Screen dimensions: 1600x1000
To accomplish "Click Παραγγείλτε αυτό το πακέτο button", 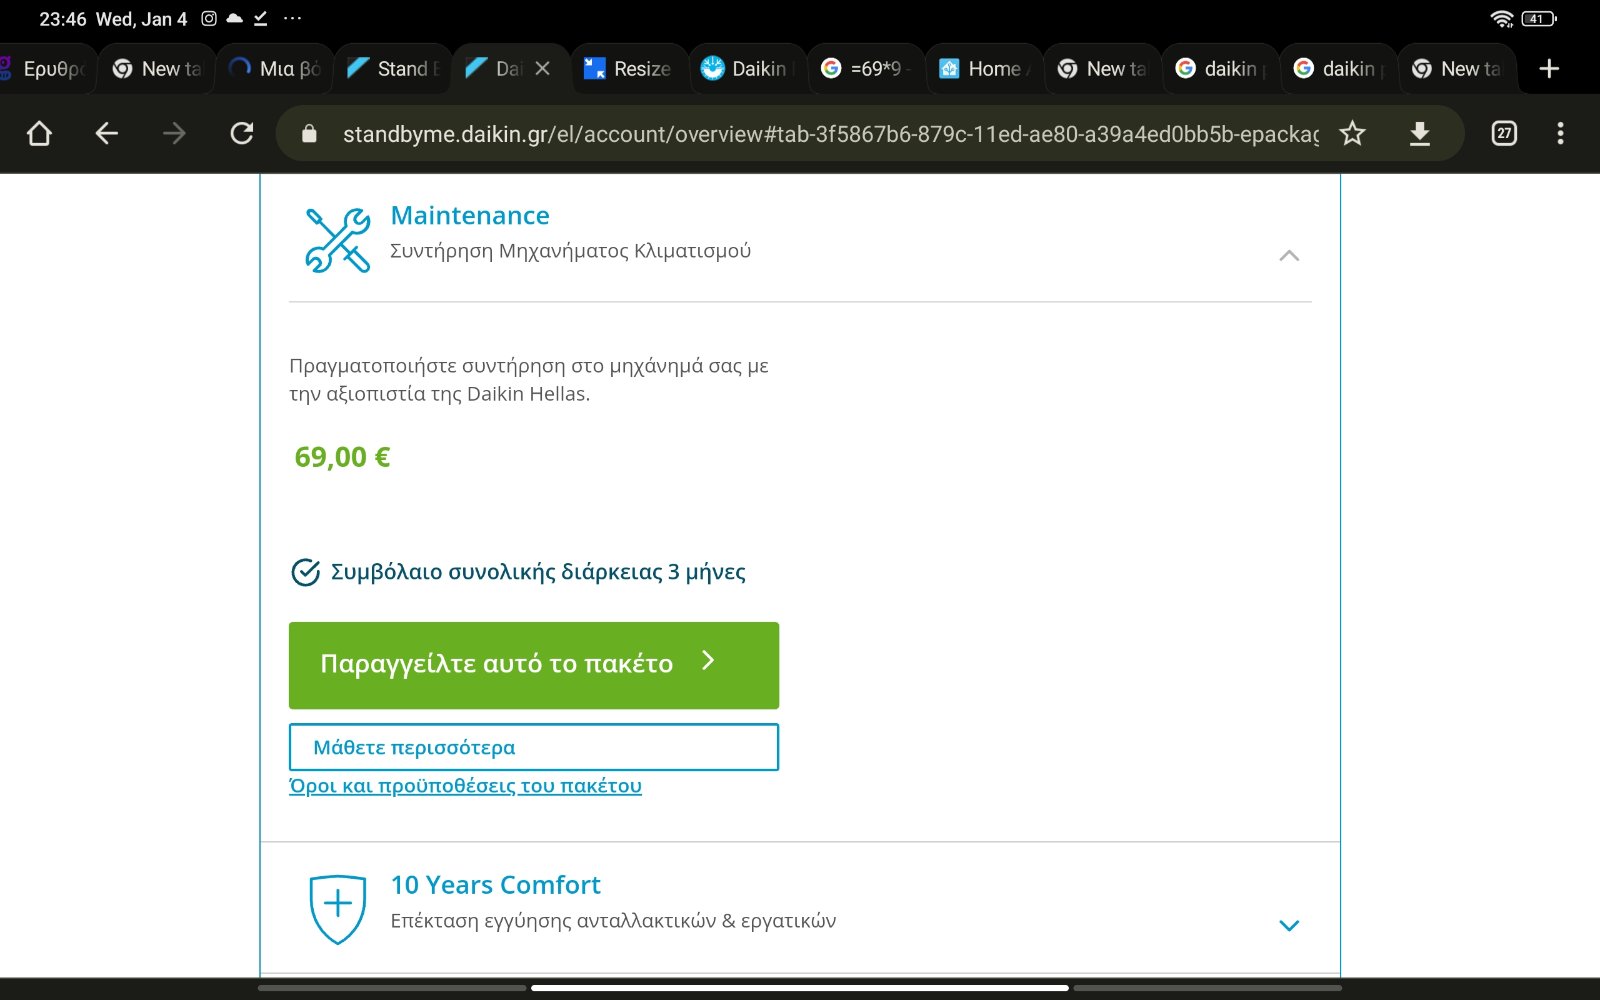I will 534,665.
